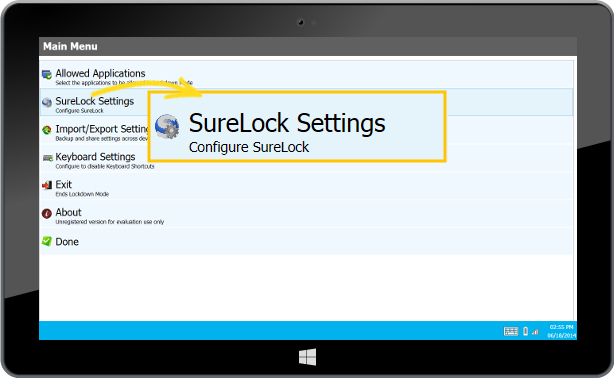Select Done to finish

[x=306, y=241]
